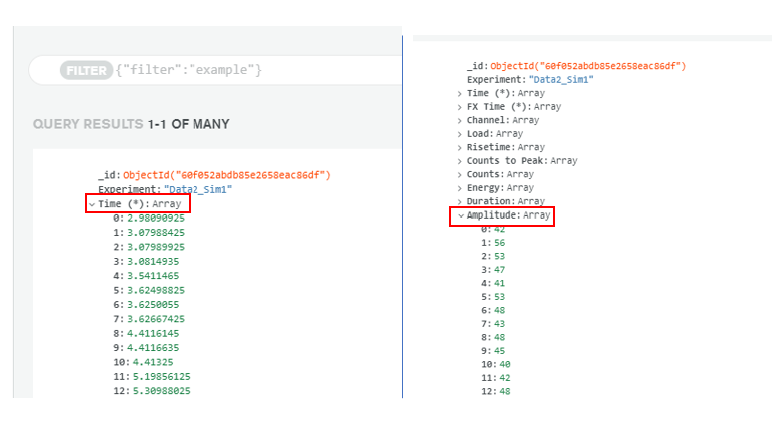Expand the FX Time (*) array
Screen dimensions: 783x432
tap(460, 106)
